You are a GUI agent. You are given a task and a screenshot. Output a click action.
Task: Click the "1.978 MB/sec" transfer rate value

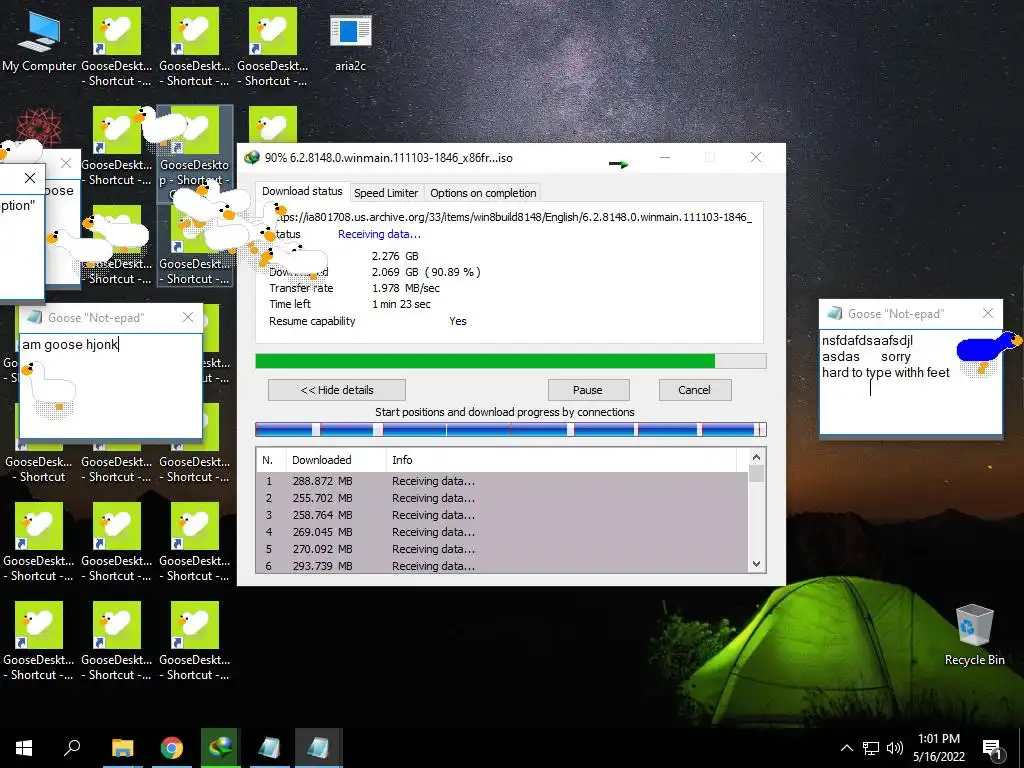coord(406,288)
